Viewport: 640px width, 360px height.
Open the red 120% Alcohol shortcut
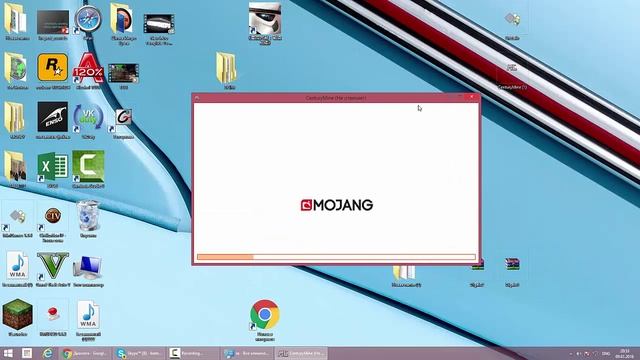coord(88,68)
